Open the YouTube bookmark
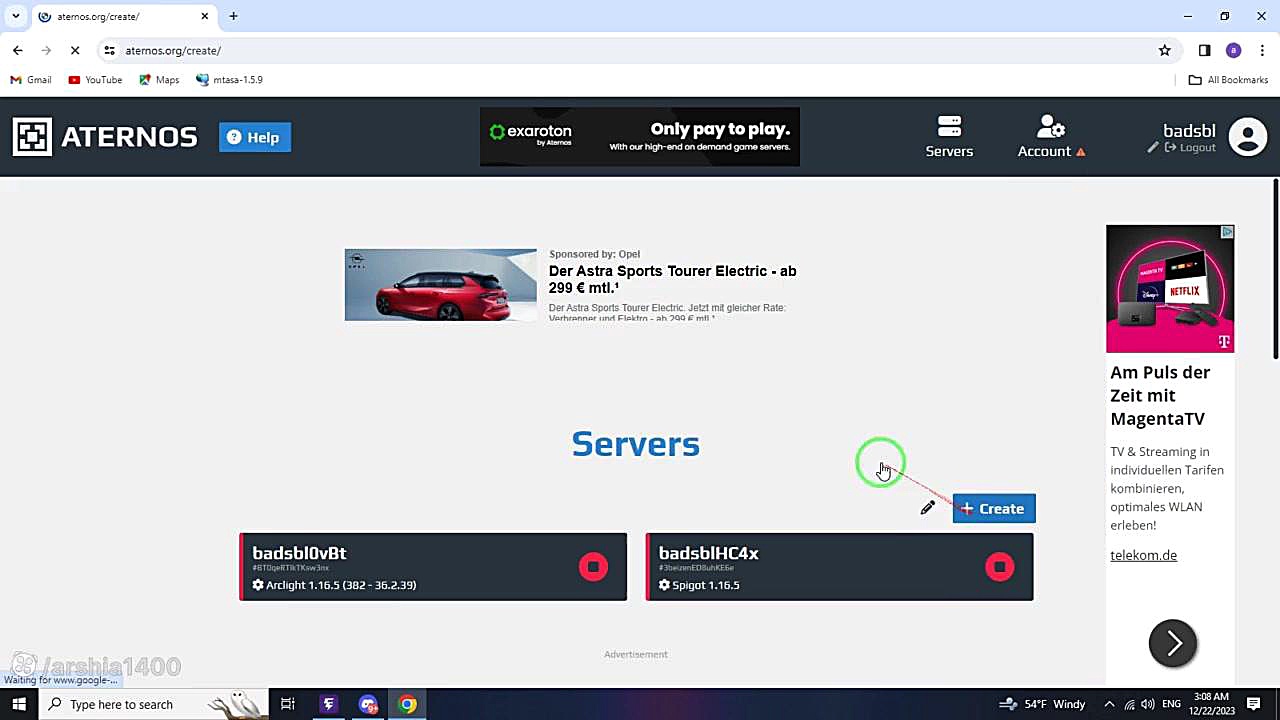This screenshot has width=1280, height=720. click(95, 80)
